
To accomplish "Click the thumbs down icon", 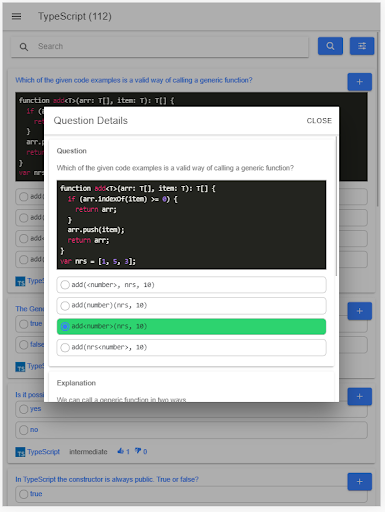I will coord(138,451).
